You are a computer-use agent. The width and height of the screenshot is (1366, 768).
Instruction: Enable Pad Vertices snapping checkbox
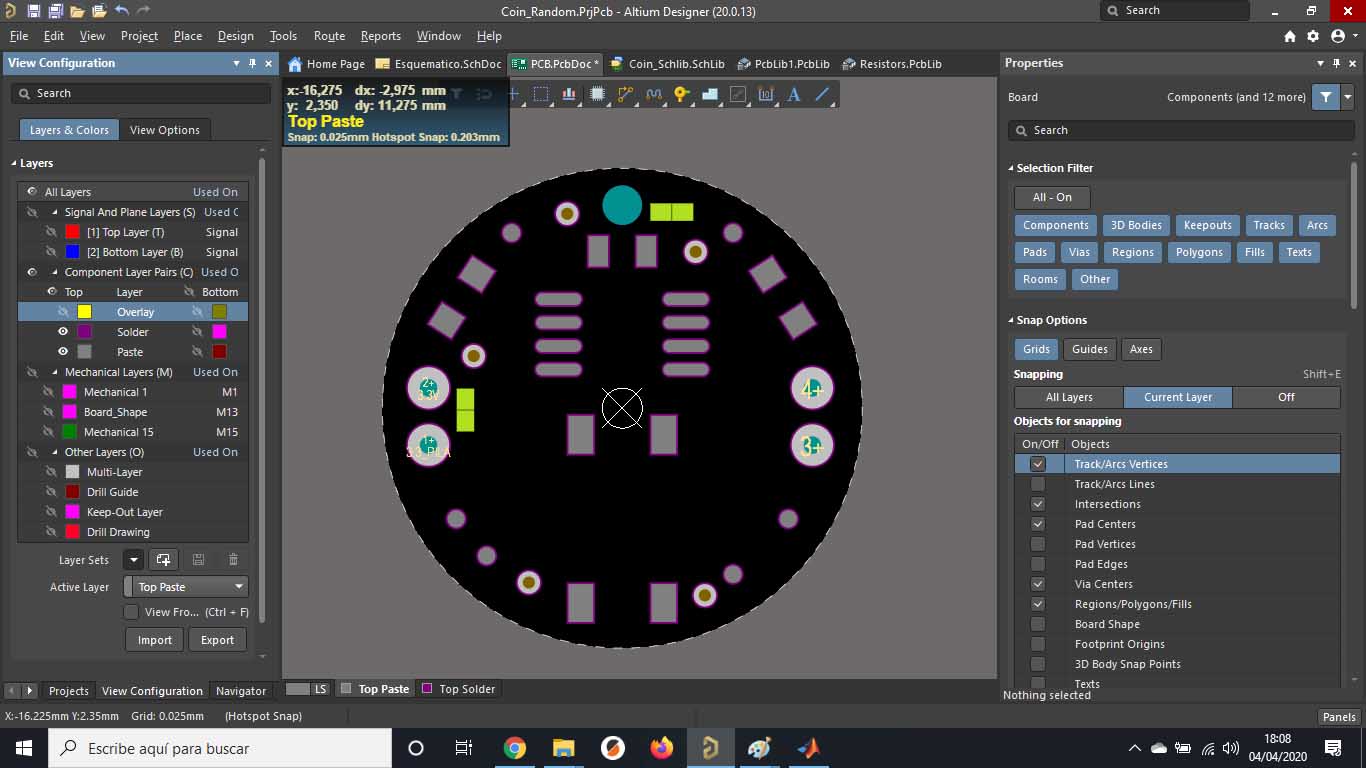(1038, 544)
